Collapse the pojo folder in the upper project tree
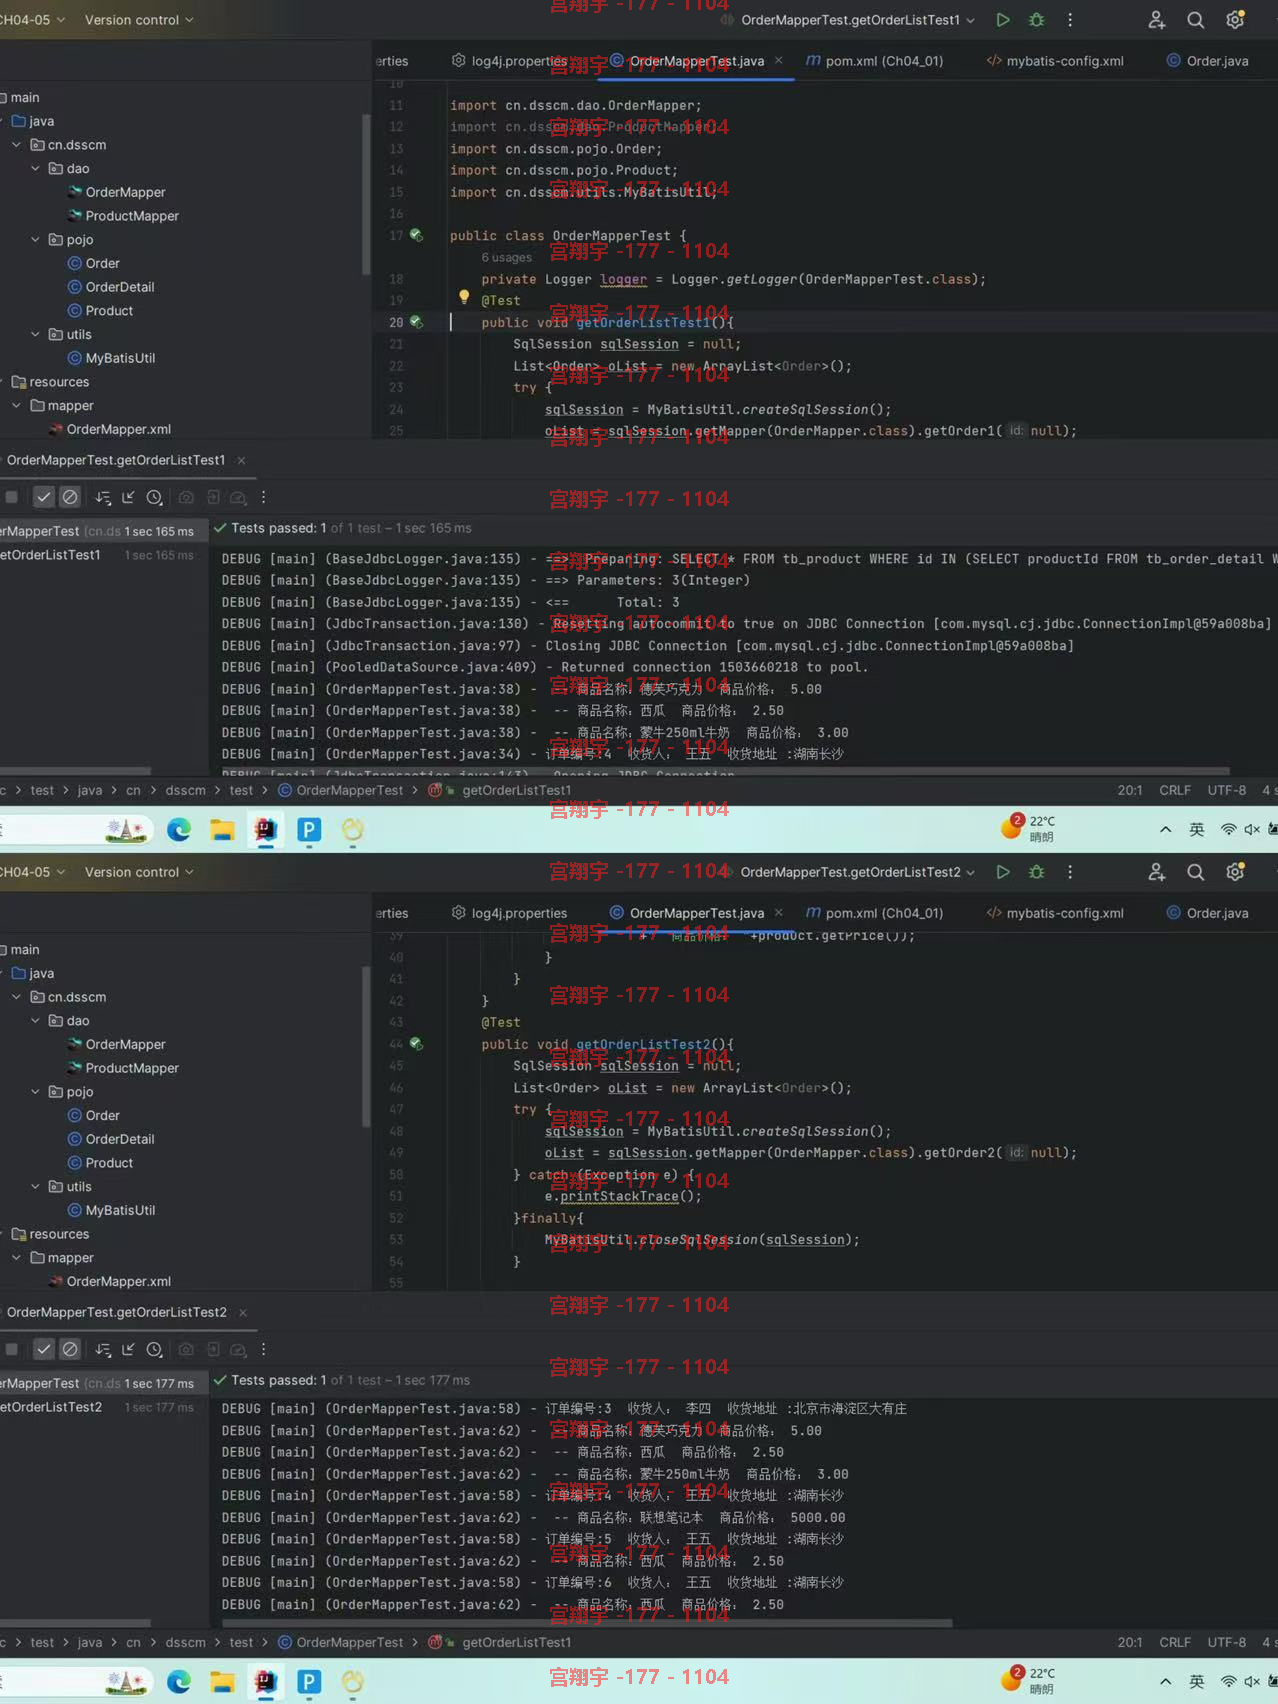 35,240
